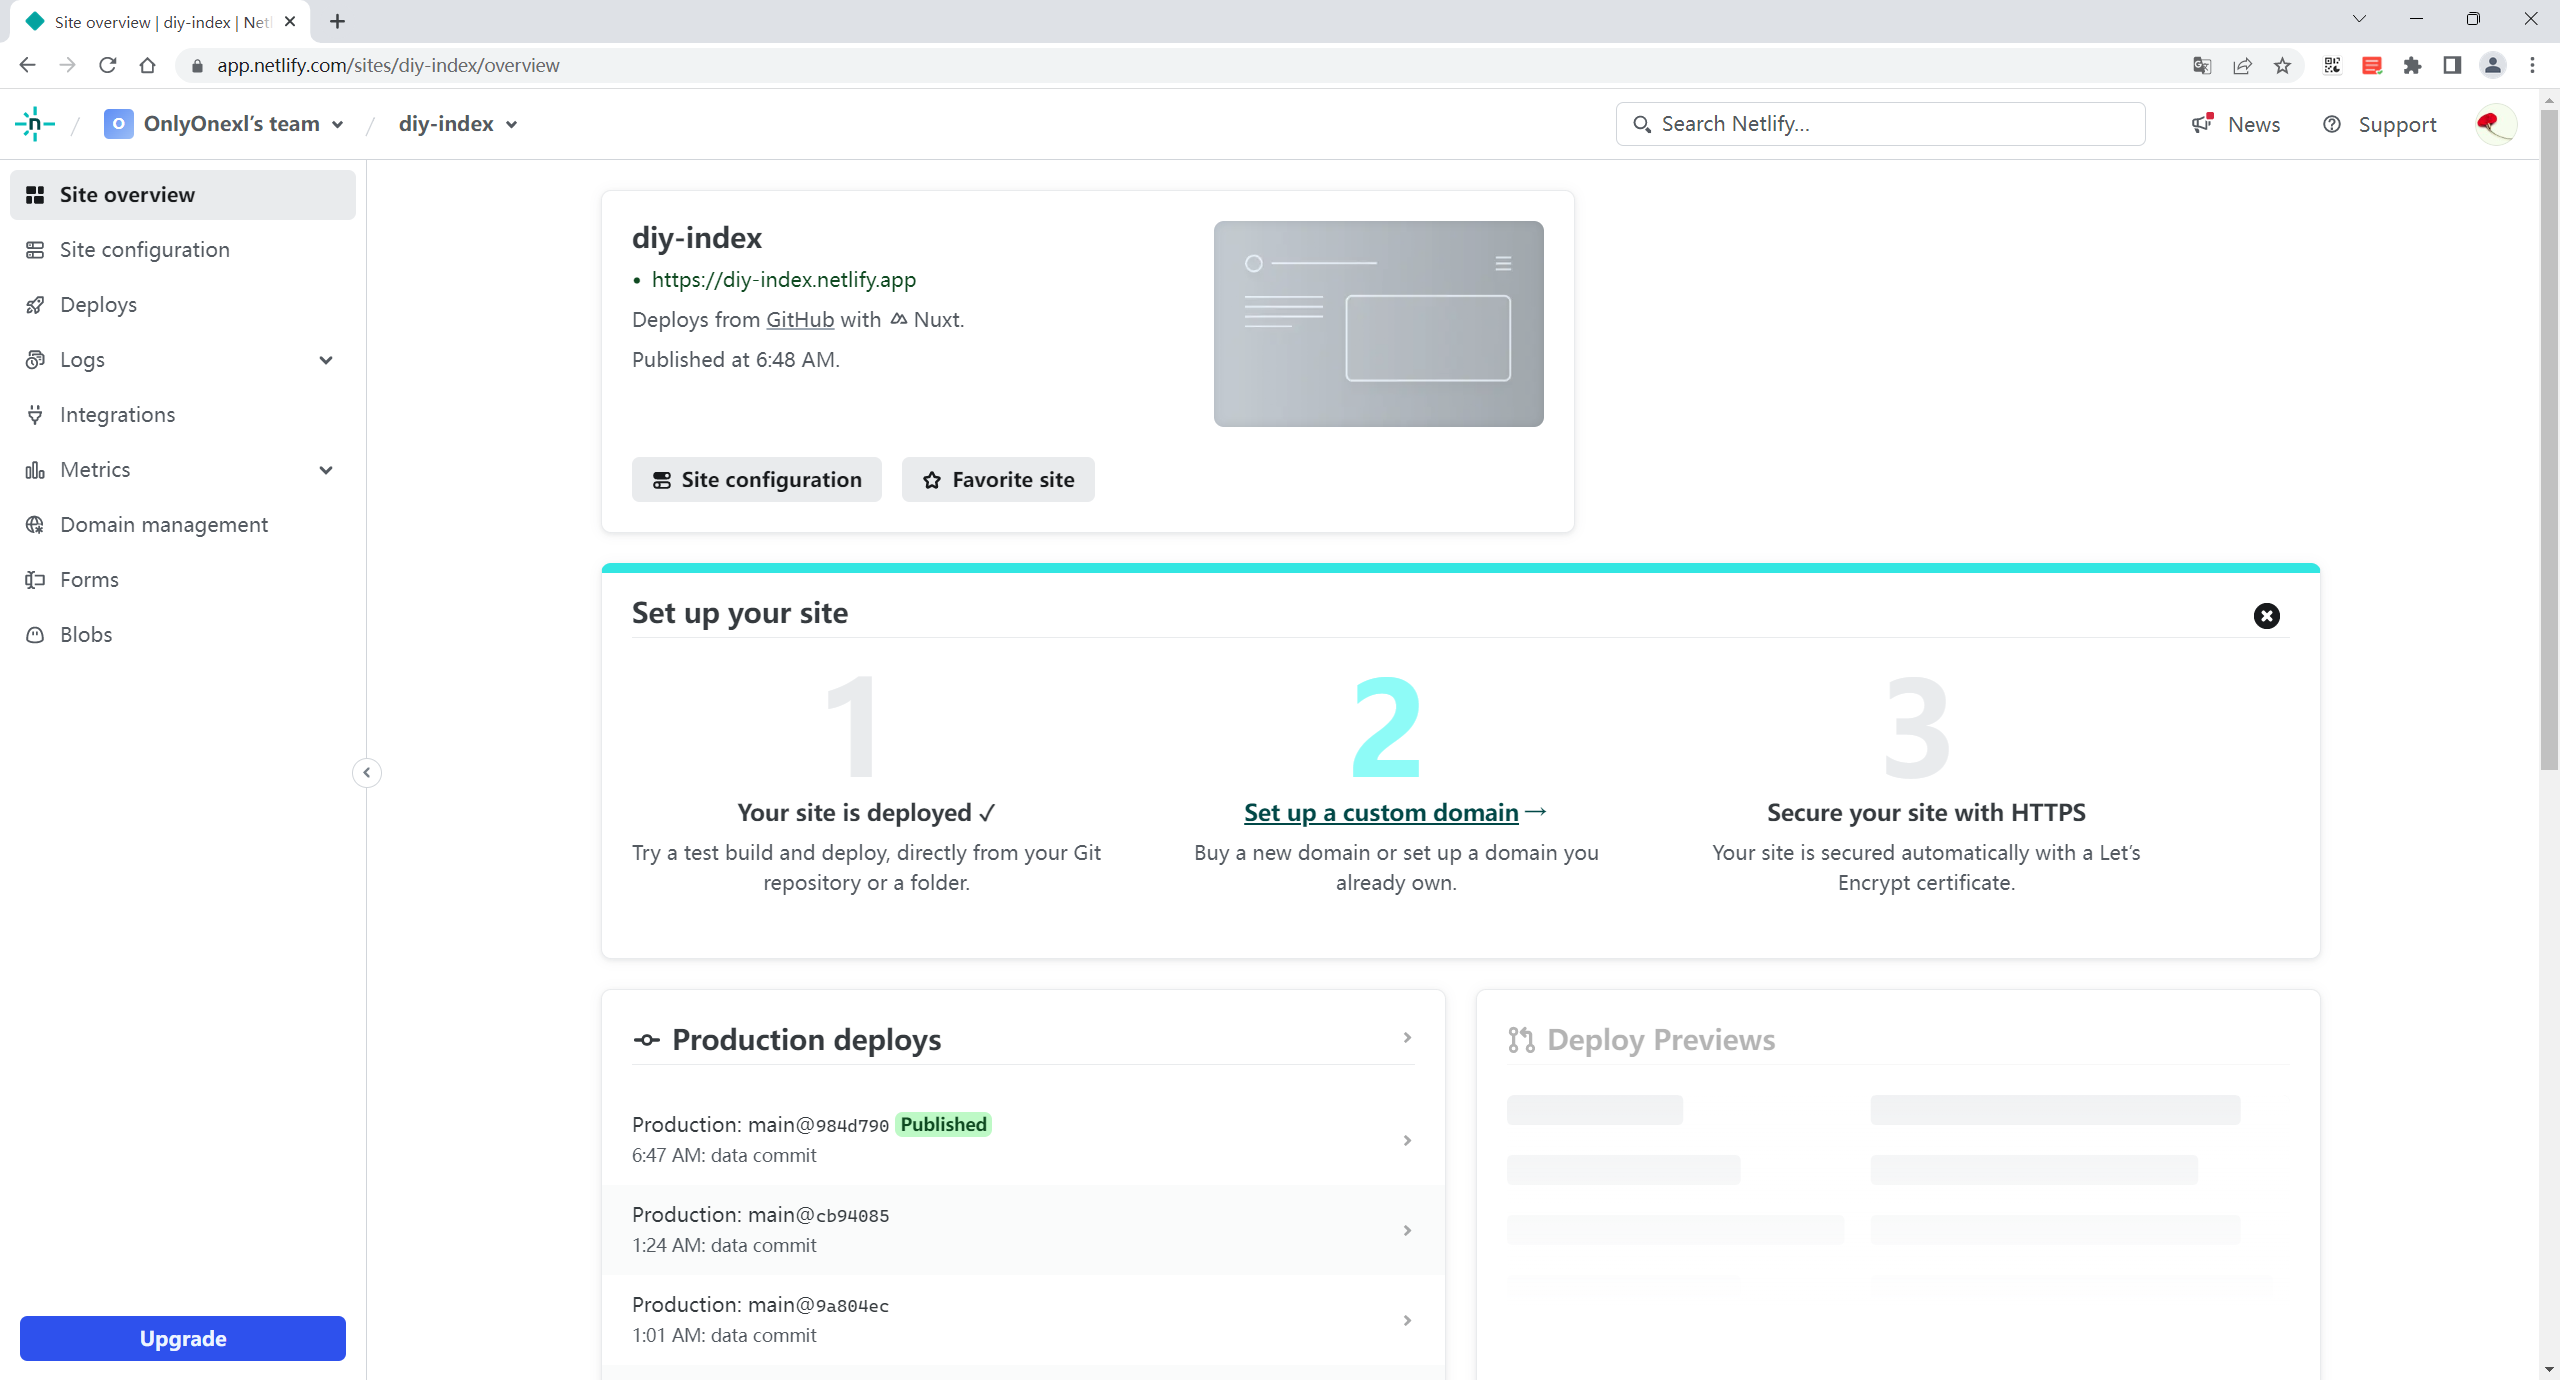This screenshot has height=1380, width=2560.
Task: Close the Site overview browser tab
Action: pos(290,22)
